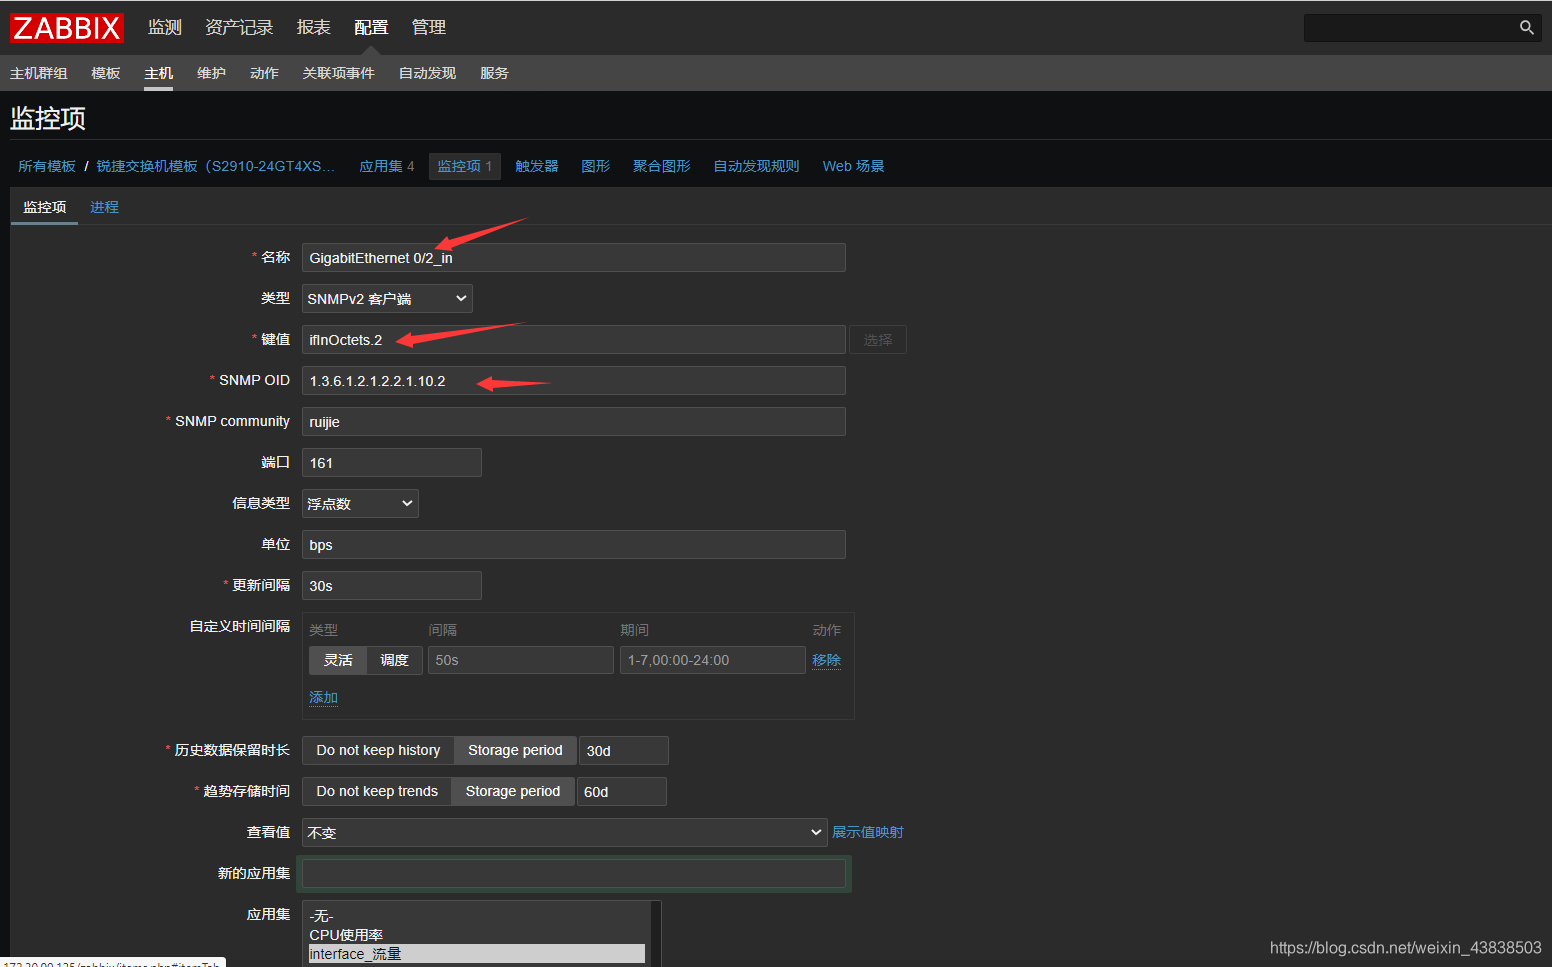Open the 资产记录 top menu

[x=239, y=28]
